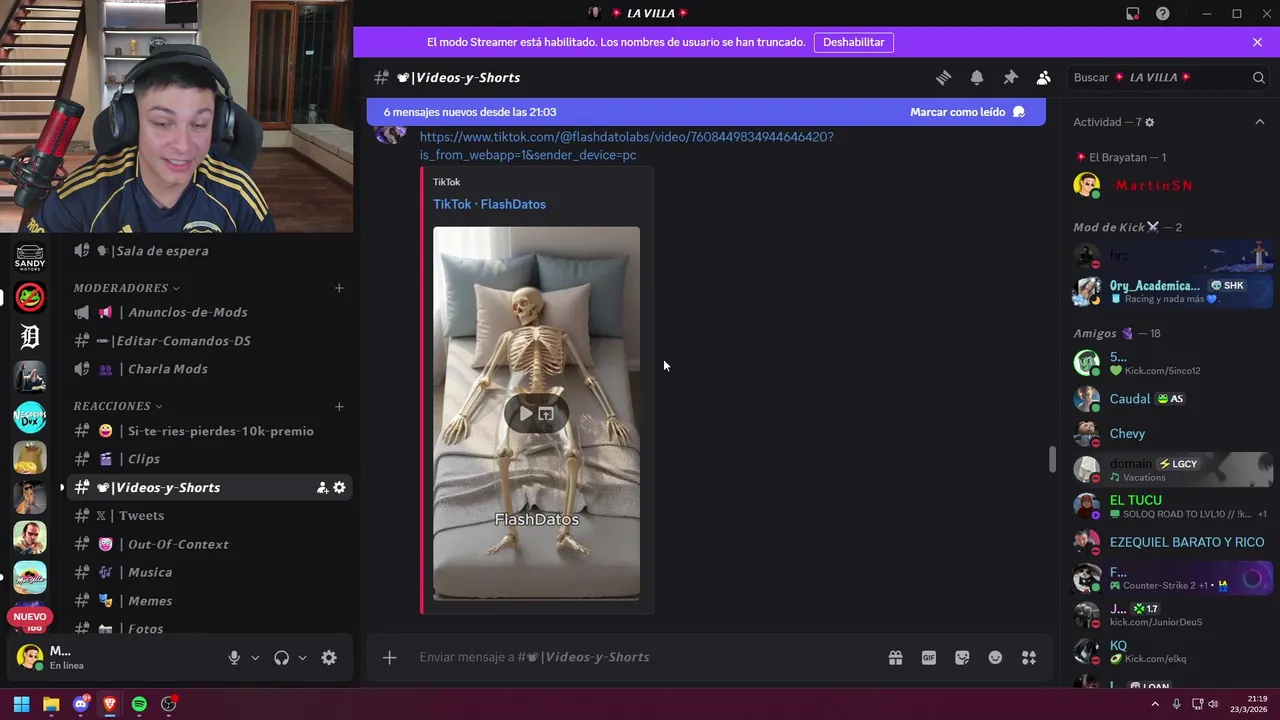The height and width of the screenshot is (720, 1280).
Task: Click the message list scrollbar thumb
Action: coord(1051,460)
